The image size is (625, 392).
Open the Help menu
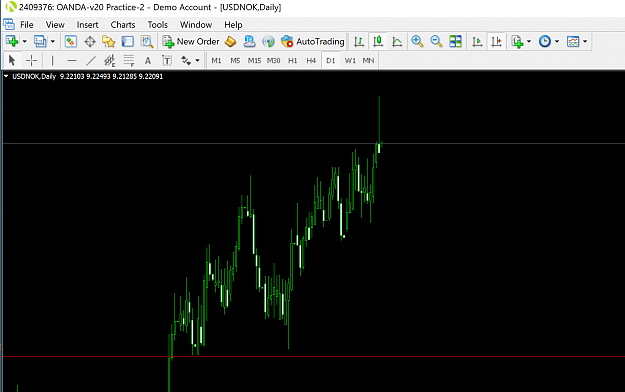pyautogui.click(x=233, y=25)
